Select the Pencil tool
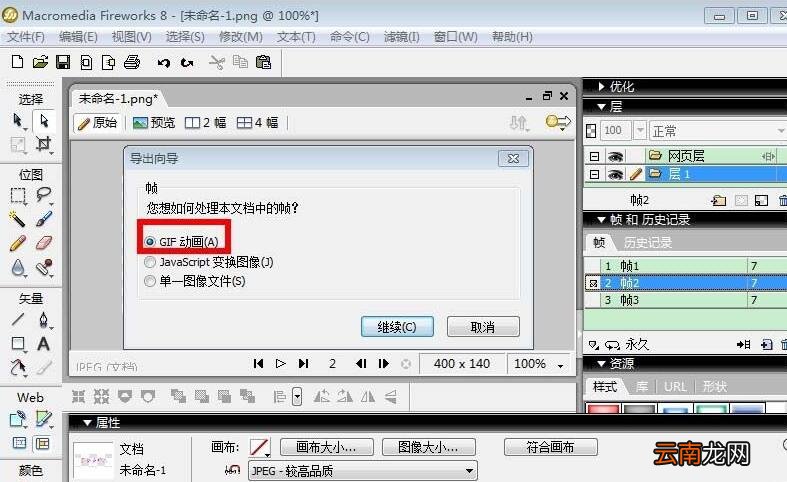This screenshot has height=482, width=787. [18, 244]
